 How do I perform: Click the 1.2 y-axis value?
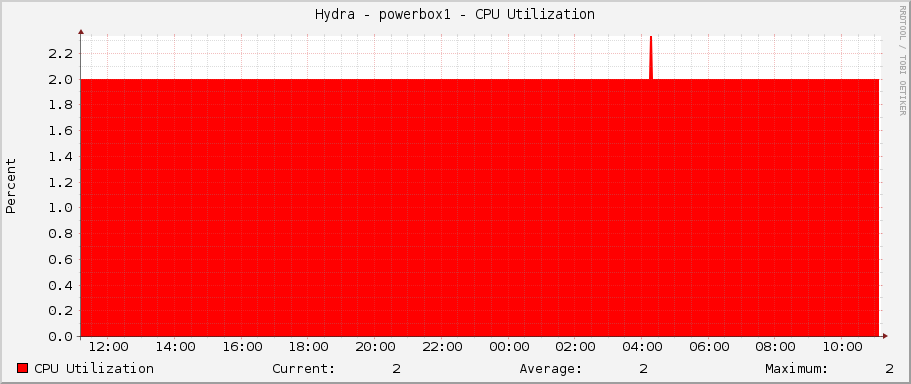pyautogui.click(x=60, y=182)
